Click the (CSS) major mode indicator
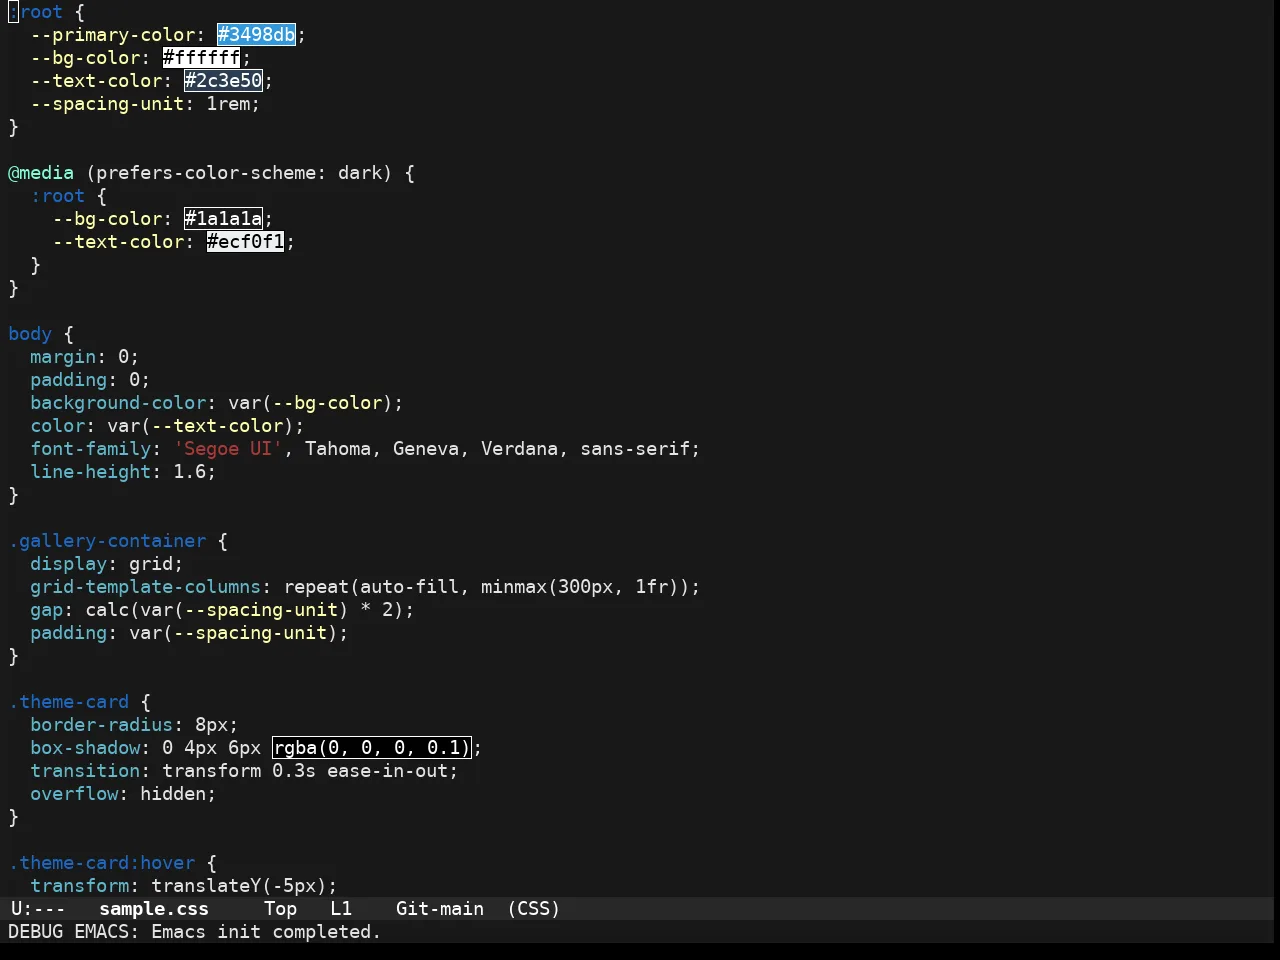The image size is (1280, 960). [x=533, y=909]
